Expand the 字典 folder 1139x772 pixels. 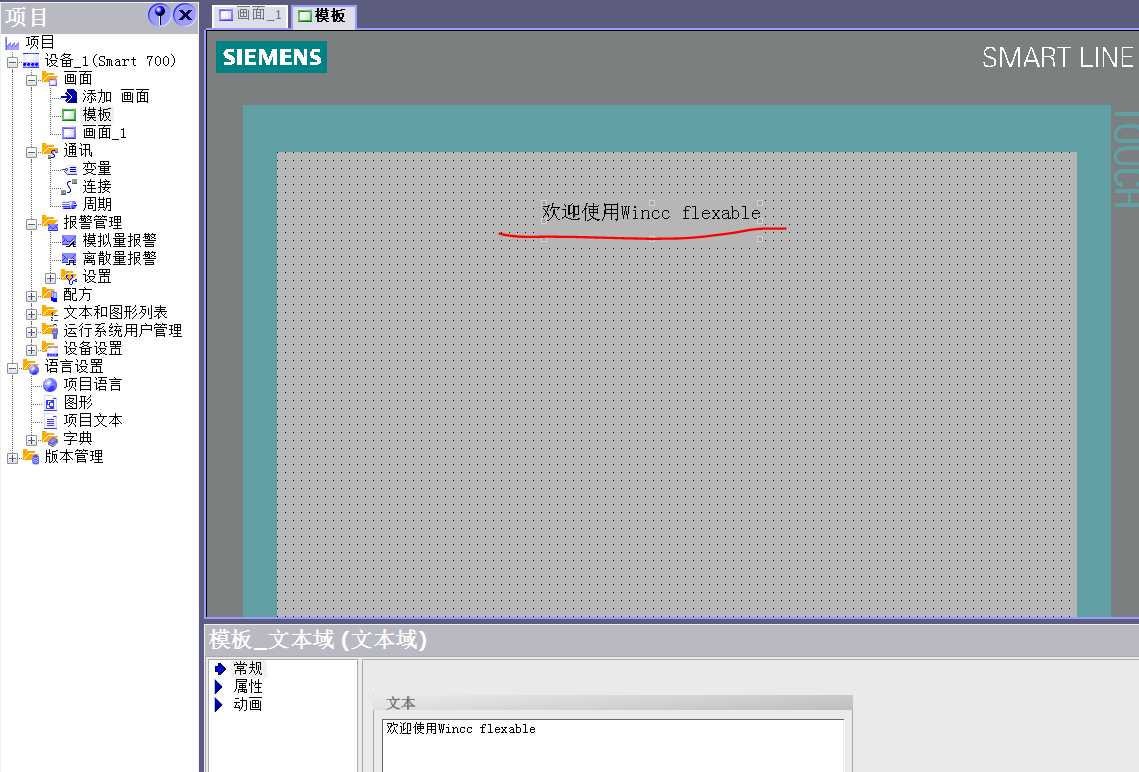click(x=31, y=440)
